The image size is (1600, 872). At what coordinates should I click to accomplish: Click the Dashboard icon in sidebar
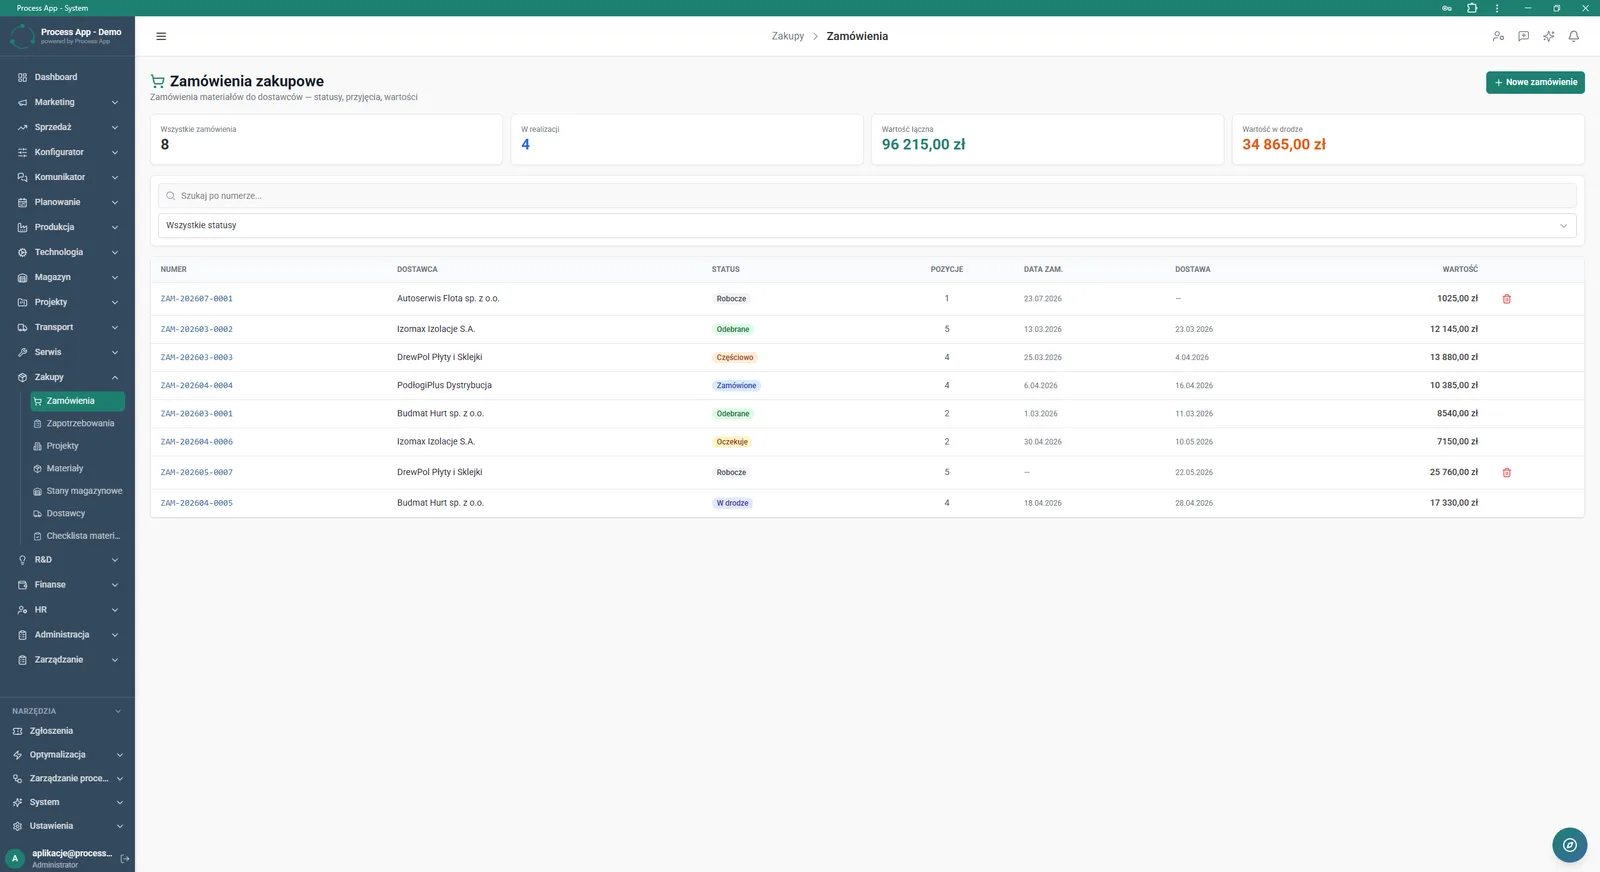[x=22, y=77]
